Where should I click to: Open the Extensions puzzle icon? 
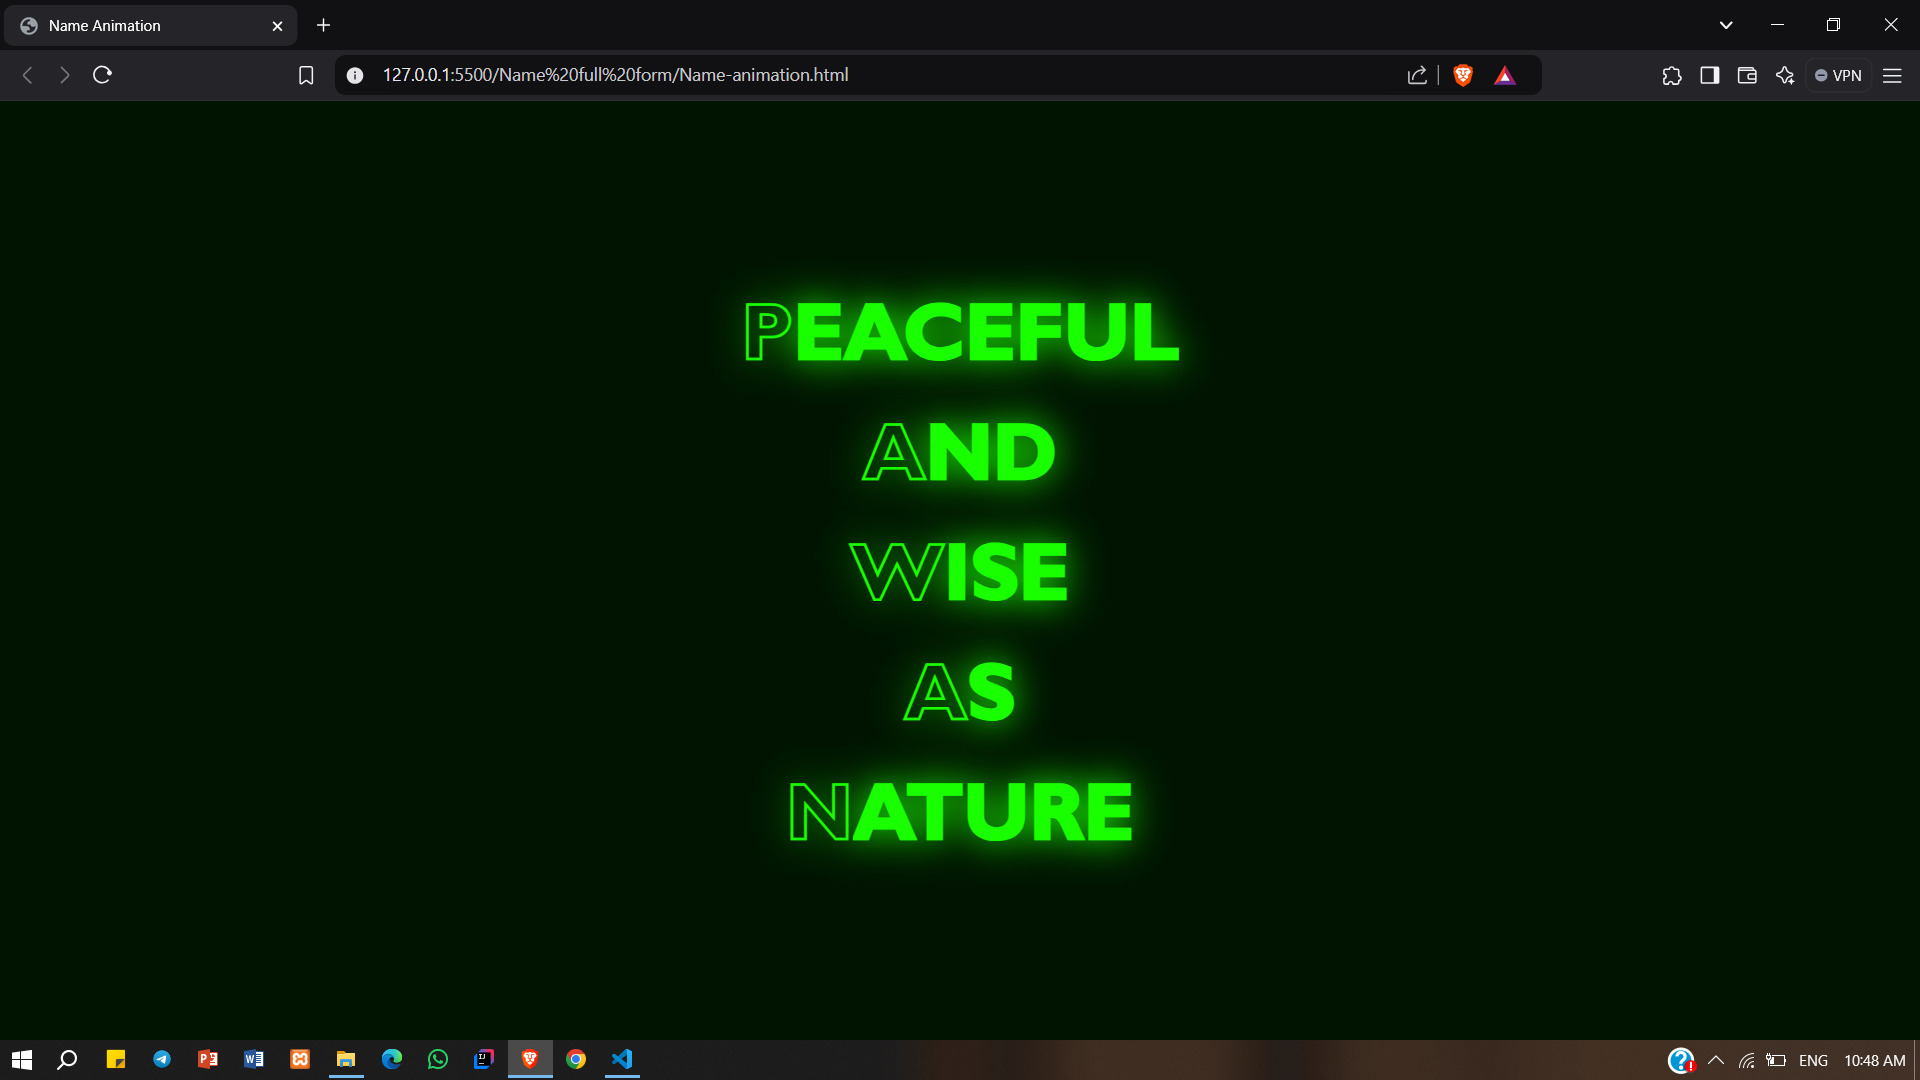coord(1672,75)
